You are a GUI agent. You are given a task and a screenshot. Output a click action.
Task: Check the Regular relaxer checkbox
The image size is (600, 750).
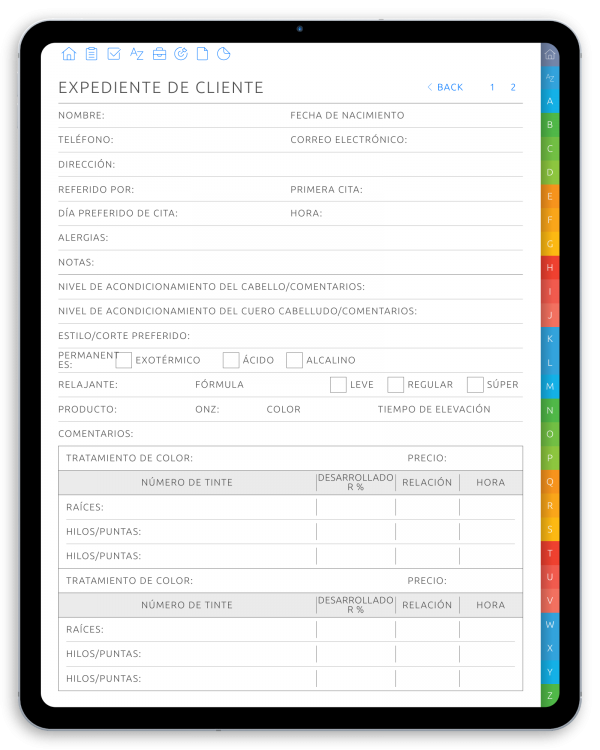click(x=395, y=385)
